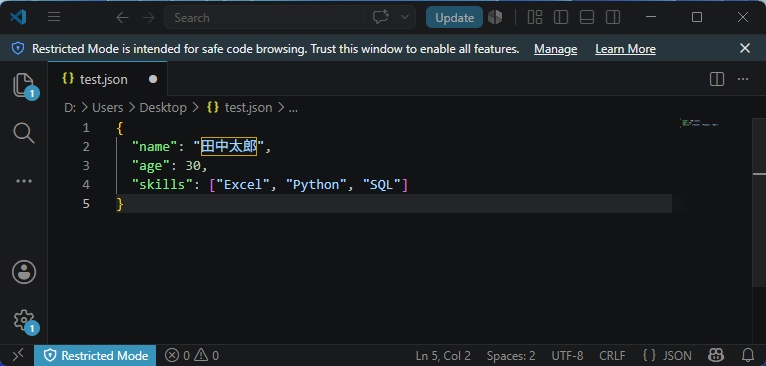Click the selected text 田中太郎
Screen dimensions: 766x366
point(229,147)
